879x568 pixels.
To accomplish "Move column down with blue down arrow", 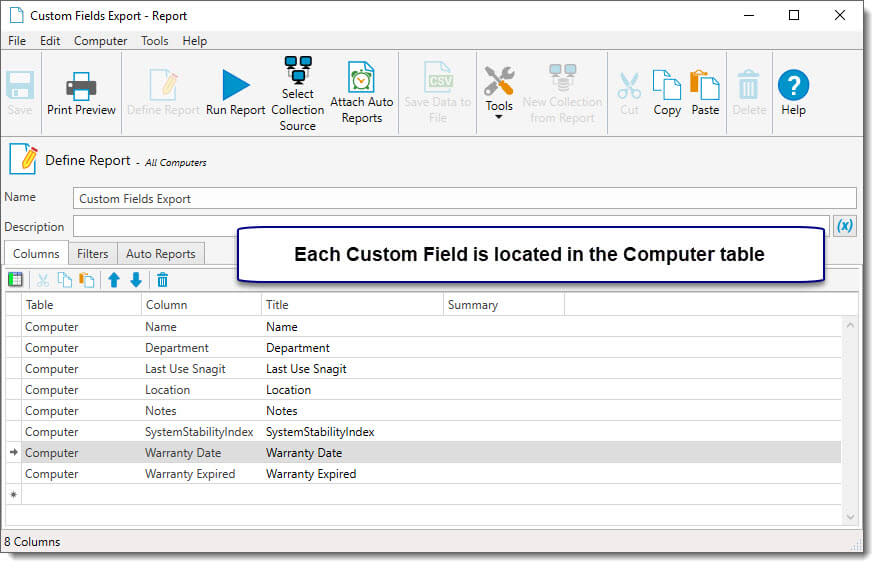I will (x=136, y=279).
